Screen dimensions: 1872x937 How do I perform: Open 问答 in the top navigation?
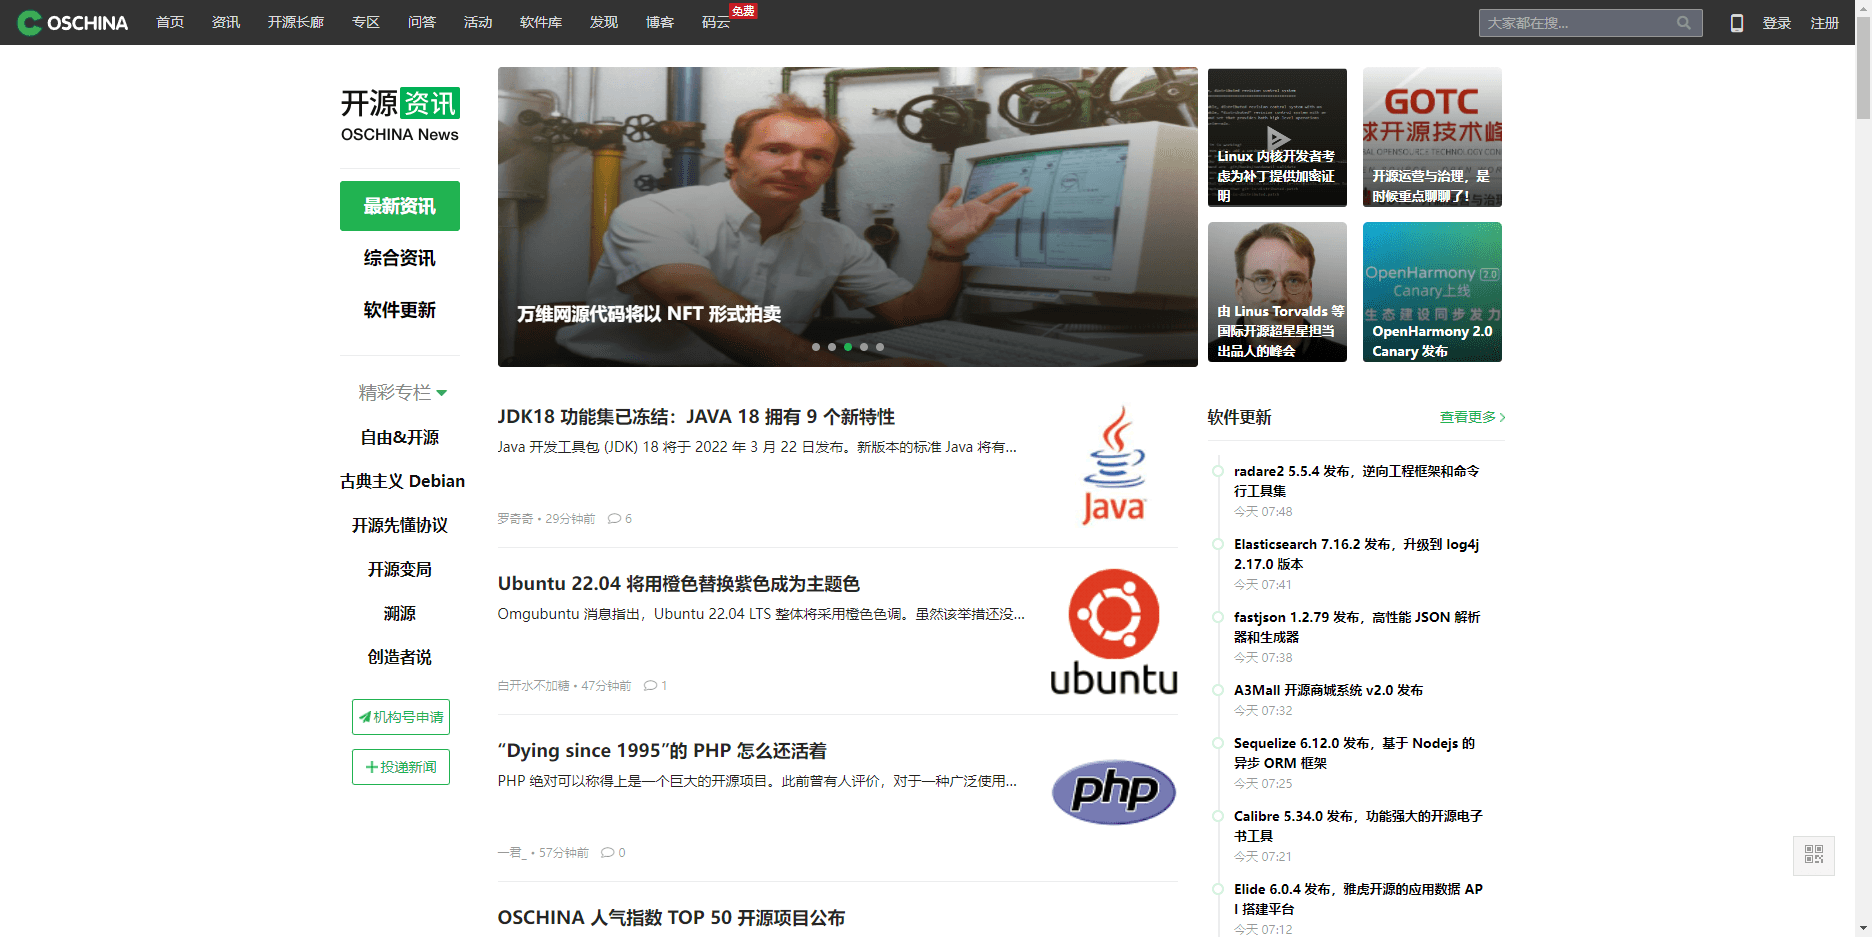422,22
